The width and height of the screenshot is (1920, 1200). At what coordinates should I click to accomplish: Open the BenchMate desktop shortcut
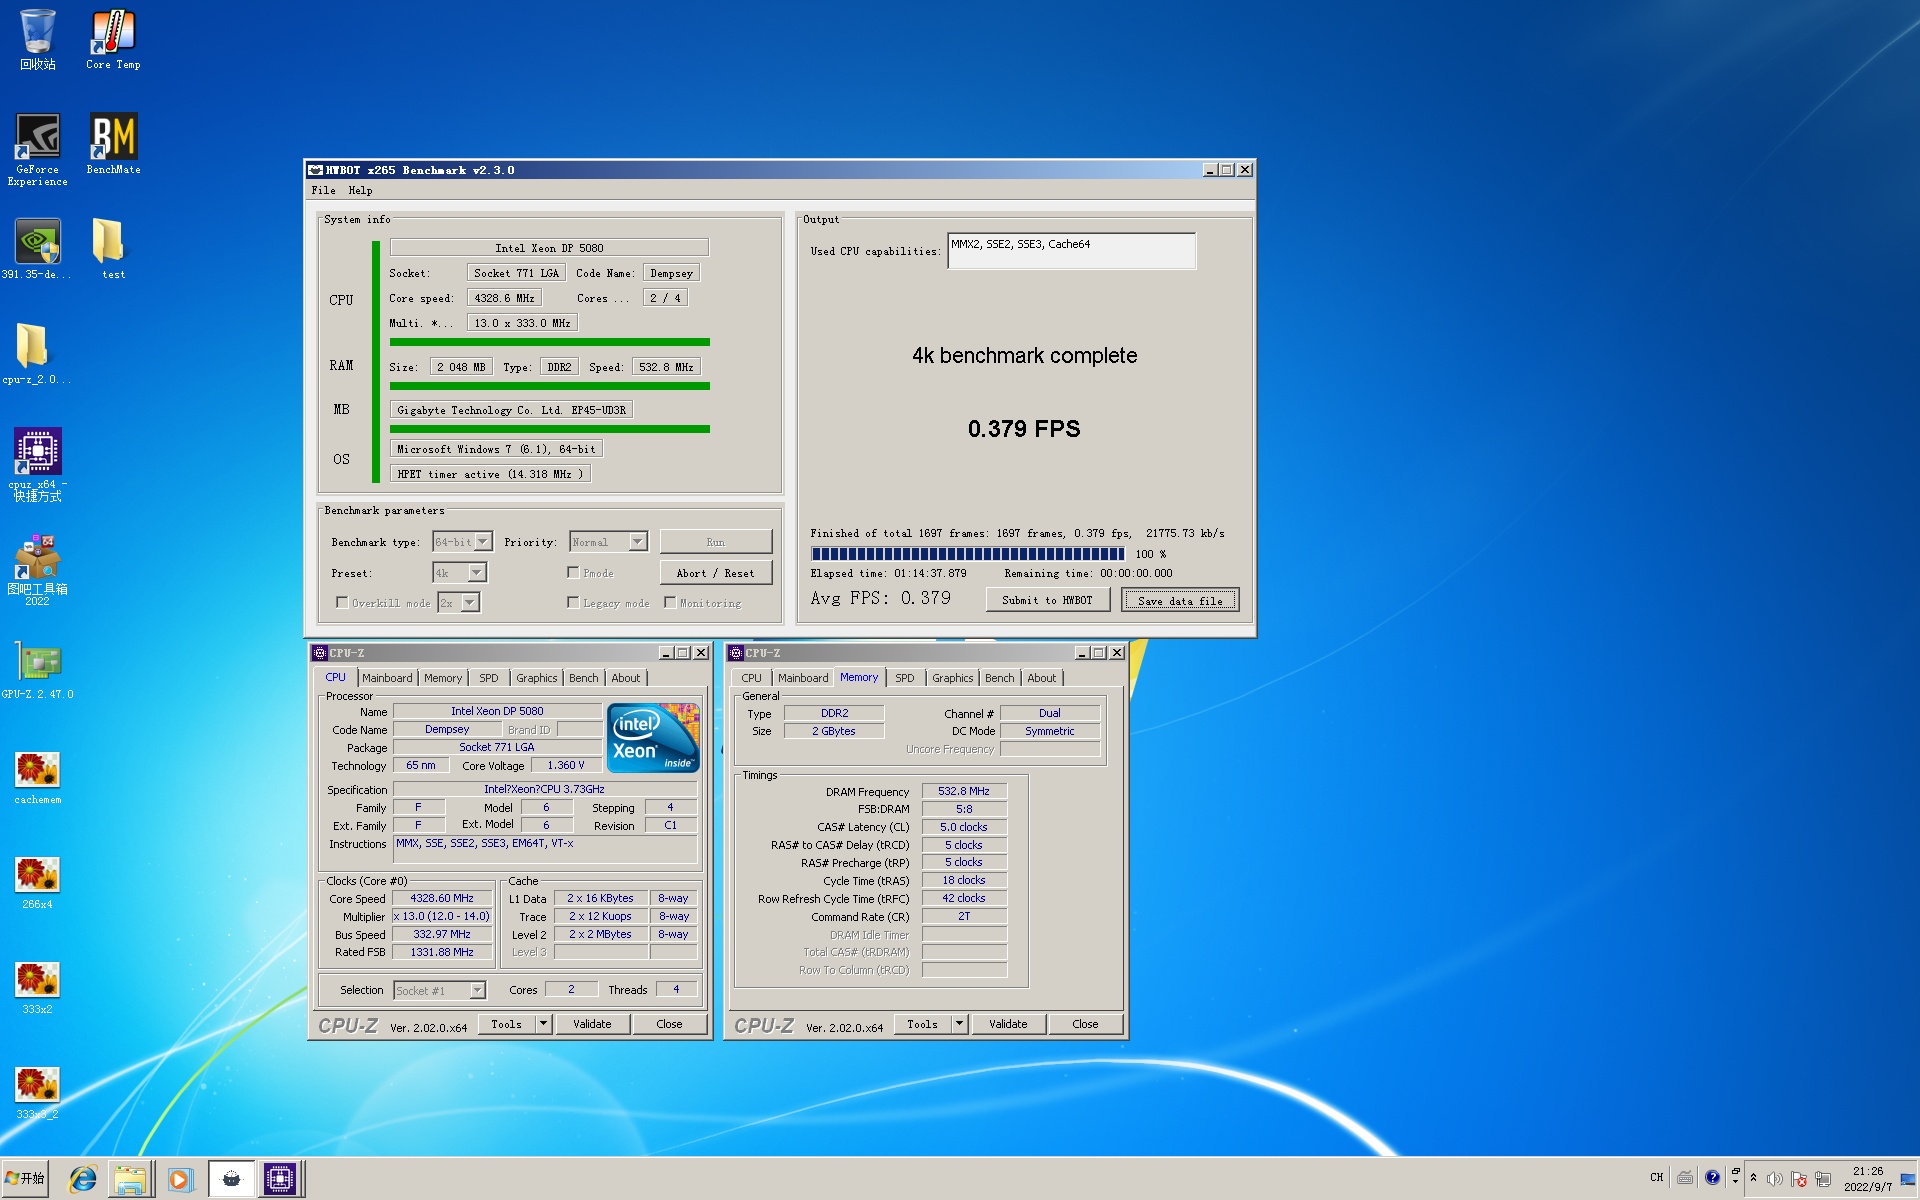tap(113, 145)
